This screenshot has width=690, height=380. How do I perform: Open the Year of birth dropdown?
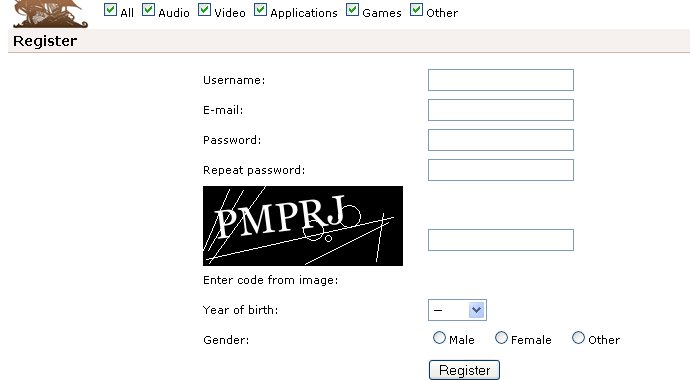click(457, 310)
